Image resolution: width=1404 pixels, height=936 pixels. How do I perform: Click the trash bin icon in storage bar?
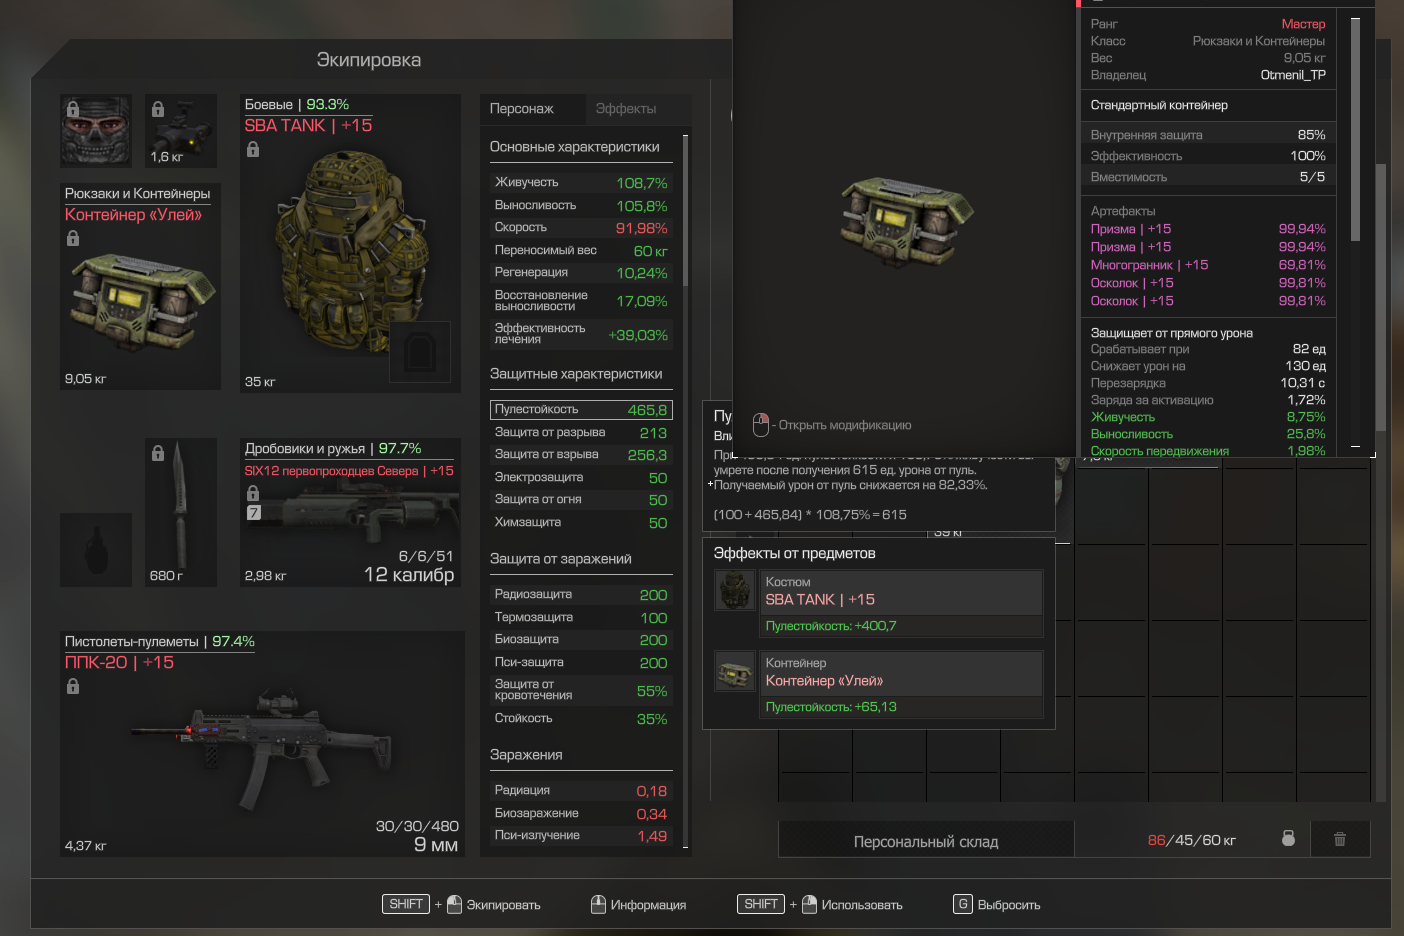click(1340, 839)
